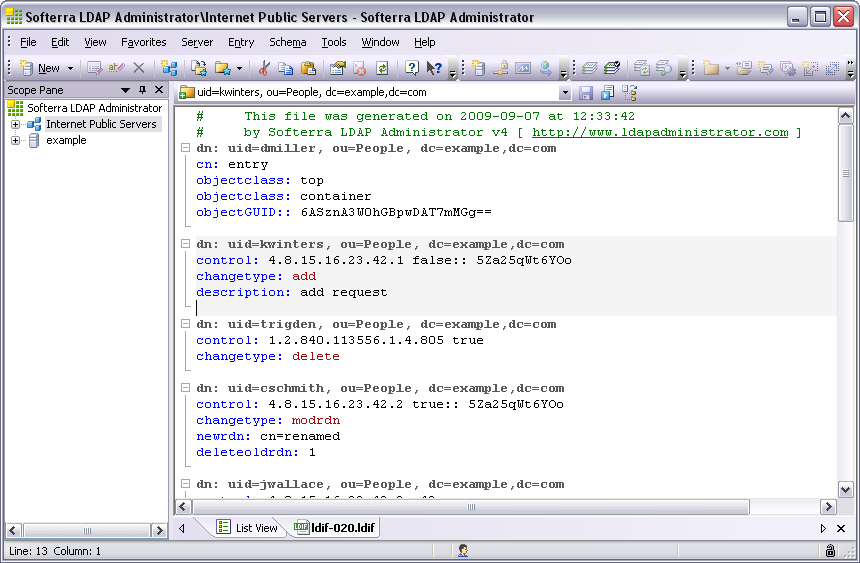Switch to the List View tab

point(247,528)
